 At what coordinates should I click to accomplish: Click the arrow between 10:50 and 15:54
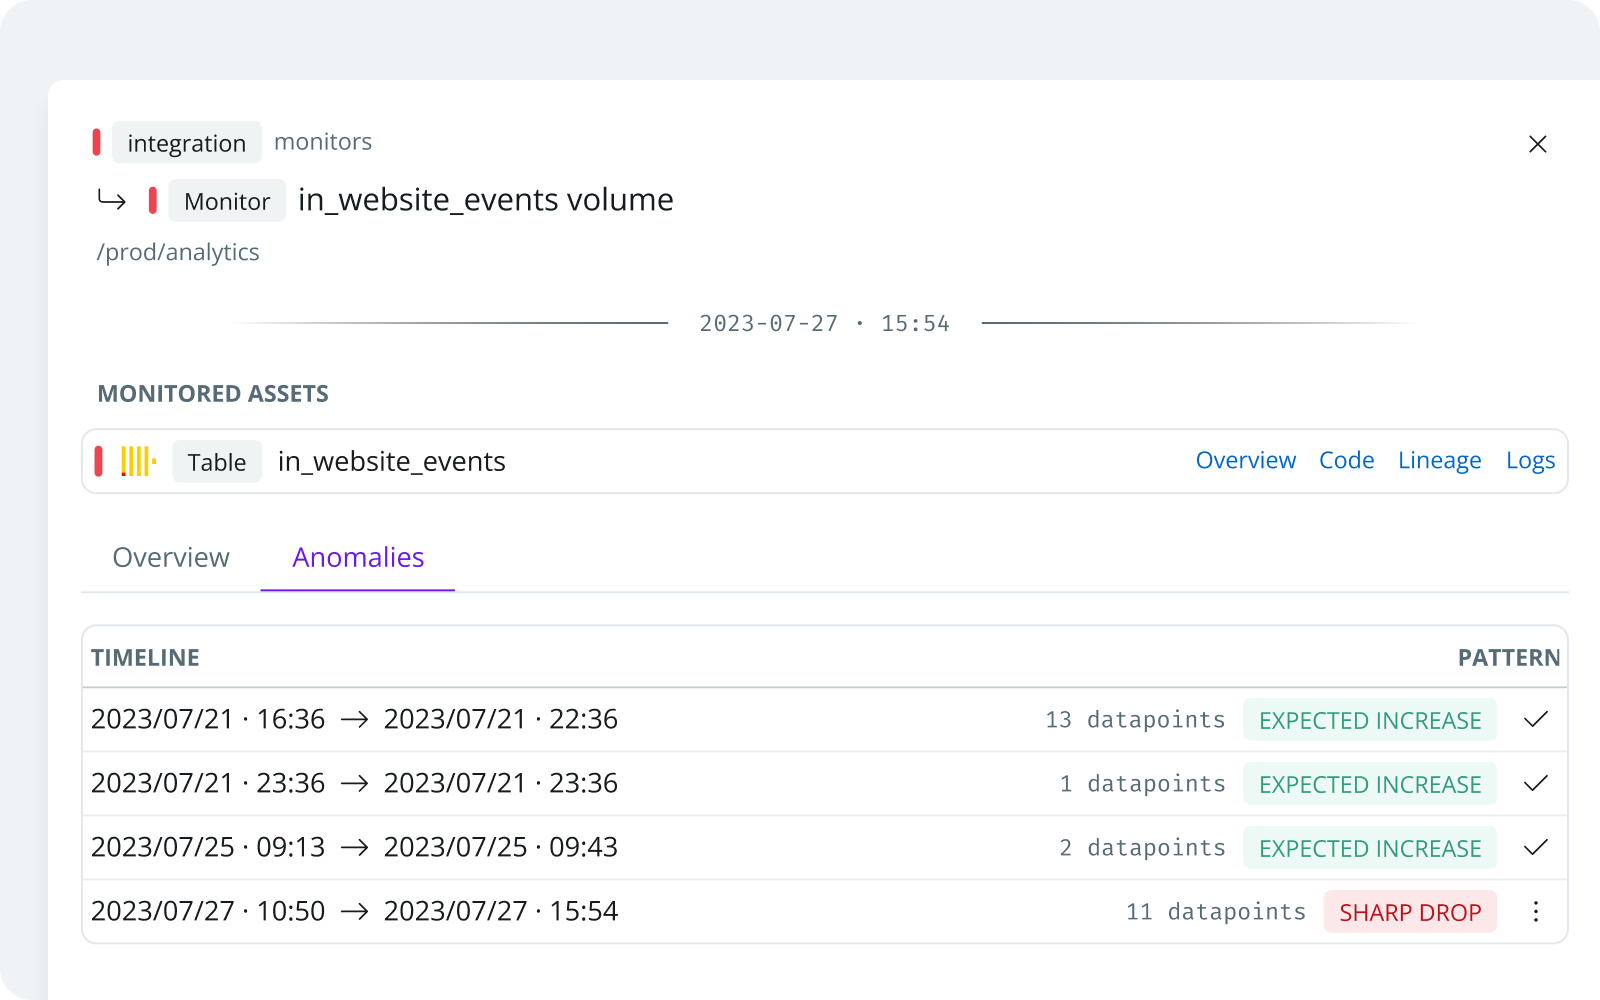(355, 911)
